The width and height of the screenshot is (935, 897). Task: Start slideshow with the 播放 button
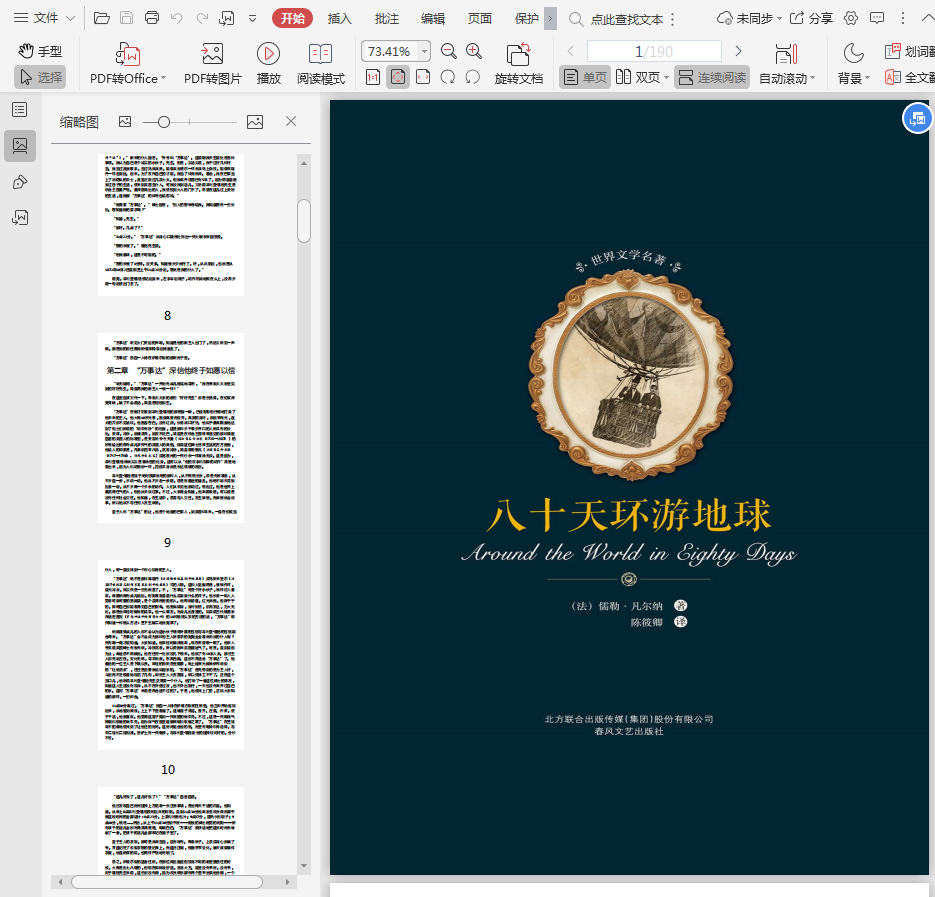[268, 54]
